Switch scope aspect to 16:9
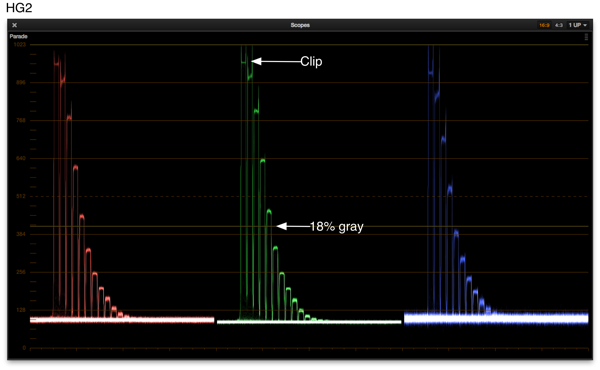This screenshot has width=600, height=370. coord(544,25)
